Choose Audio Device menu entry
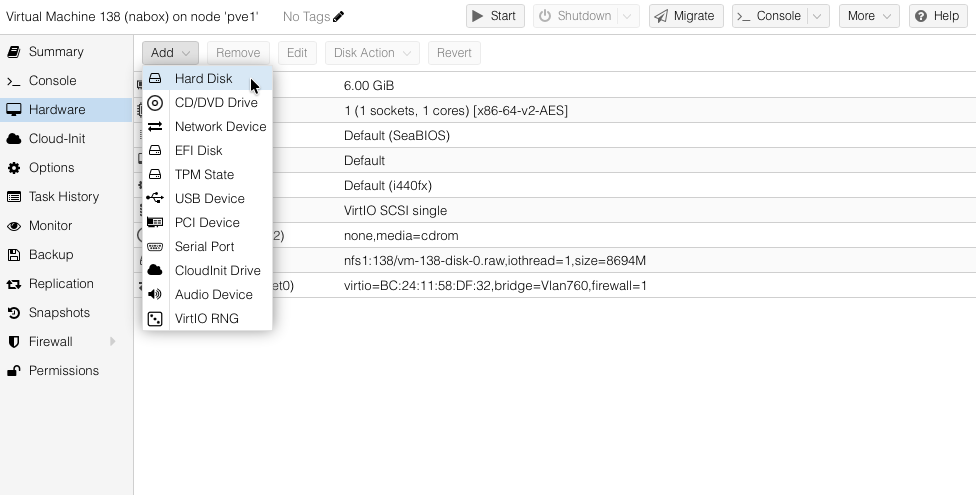Screen dimensions: 976x495 pyautogui.click(x=207, y=295)
